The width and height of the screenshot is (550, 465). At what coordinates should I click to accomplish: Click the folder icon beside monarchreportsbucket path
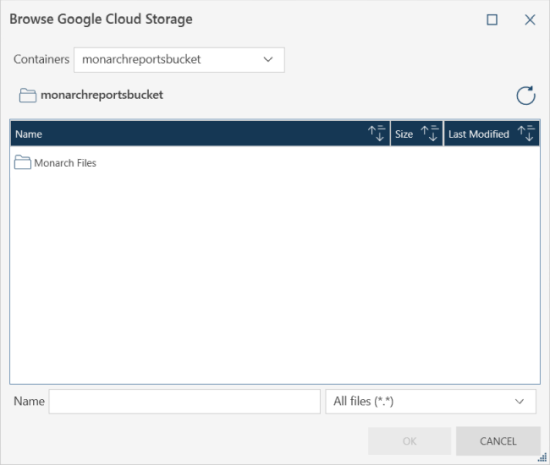coord(27,95)
